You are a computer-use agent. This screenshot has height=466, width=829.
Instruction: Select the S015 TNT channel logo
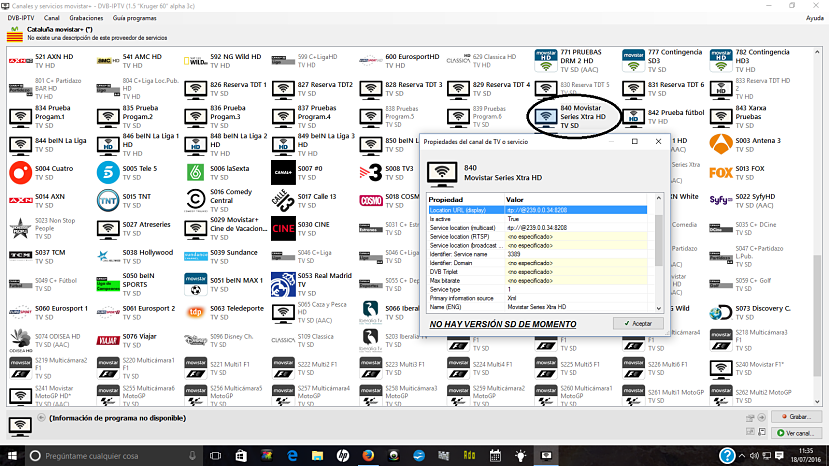click(108, 200)
